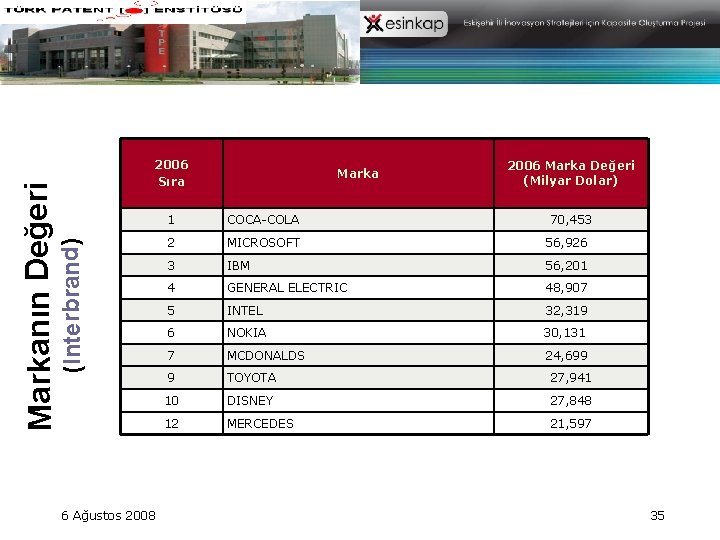
Task: Click rank number 1 in Sıra column
Action: (171, 220)
